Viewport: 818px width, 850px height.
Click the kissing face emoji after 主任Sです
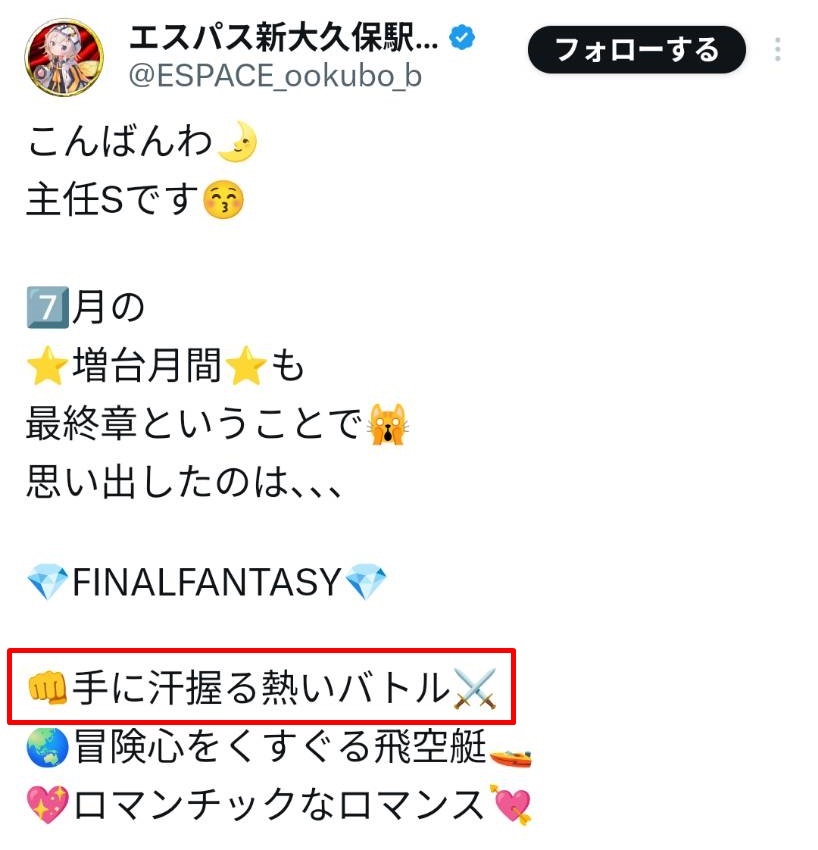223,199
